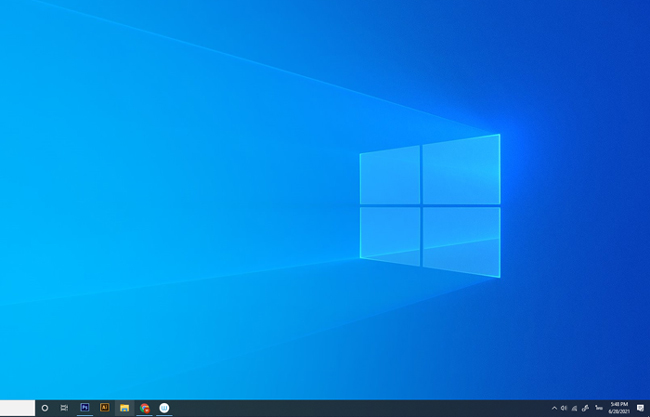Switch to Google Chrome in taskbar
Viewport: 650px width, 417px height.
[144, 408]
